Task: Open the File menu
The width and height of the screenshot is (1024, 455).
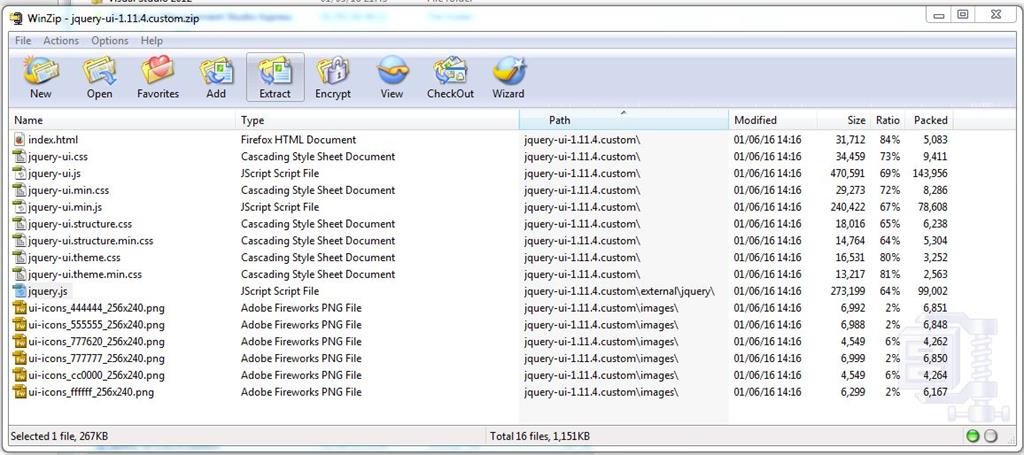Action: (x=23, y=40)
